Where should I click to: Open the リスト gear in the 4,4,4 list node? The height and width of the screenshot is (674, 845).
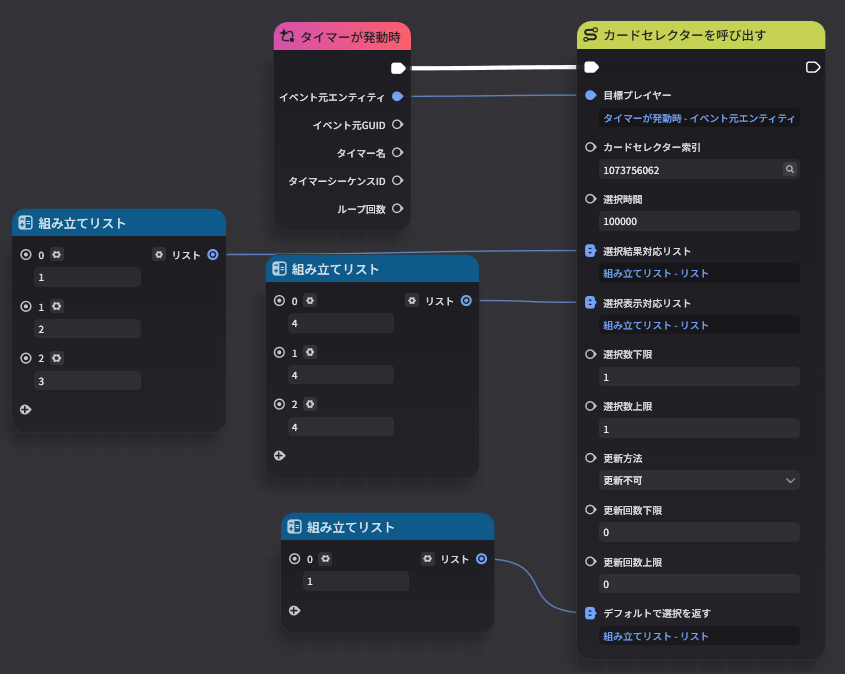coord(412,301)
